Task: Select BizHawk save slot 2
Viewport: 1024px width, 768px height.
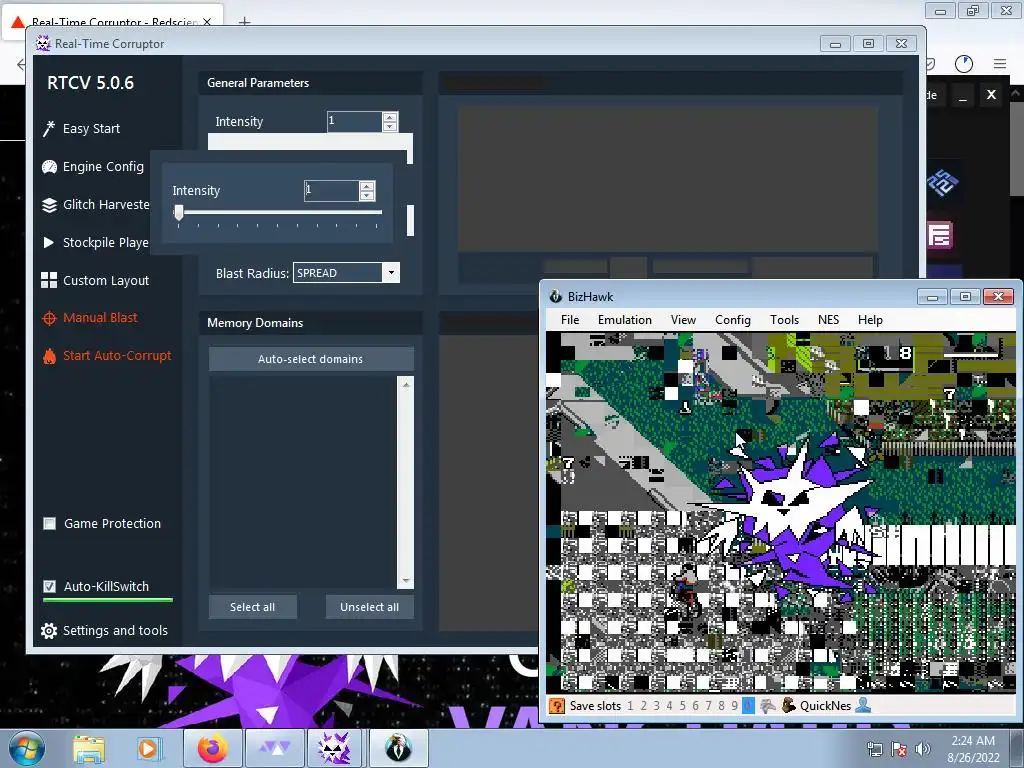Action: (643, 706)
